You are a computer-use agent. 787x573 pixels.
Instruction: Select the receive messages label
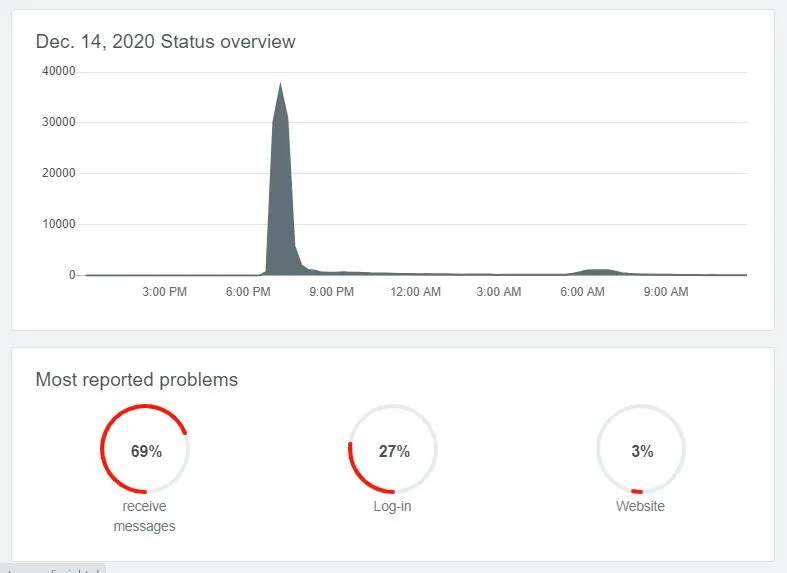coord(145,516)
